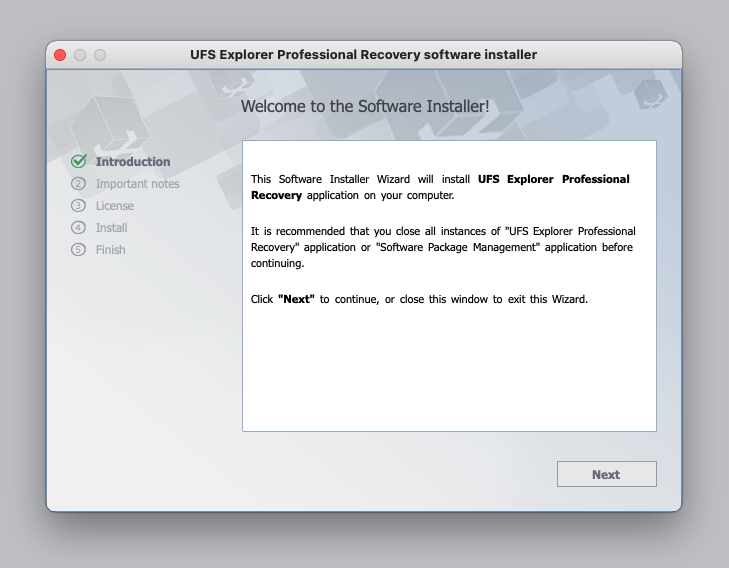Close the installer window with red button
Screen dimensions: 729x568
point(60,55)
